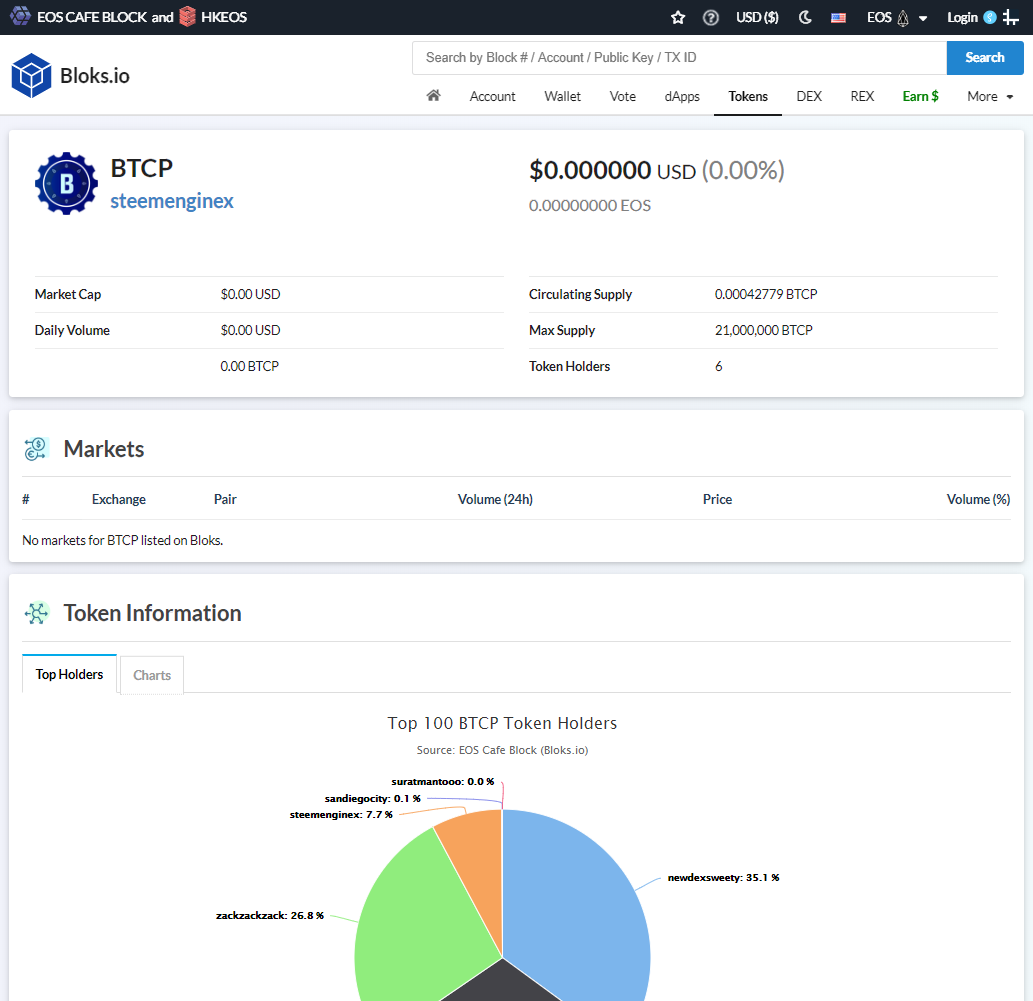The height and width of the screenshot is (1001, 1033).
Task: Open the Vote menu item
Action: coord(623,97)
